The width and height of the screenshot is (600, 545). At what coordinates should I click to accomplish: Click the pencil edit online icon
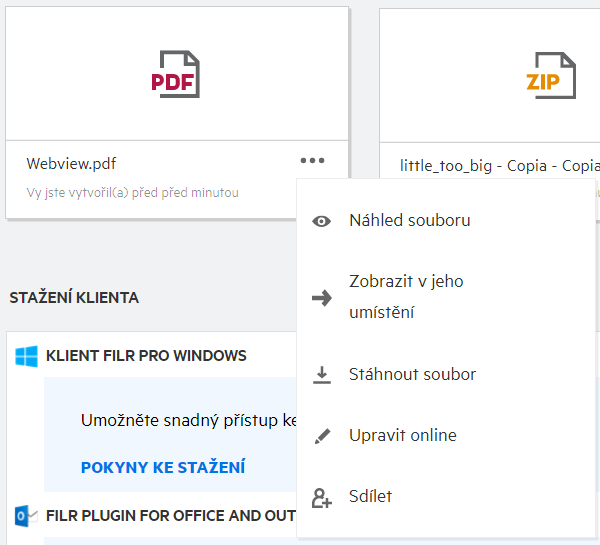[321, 436]
